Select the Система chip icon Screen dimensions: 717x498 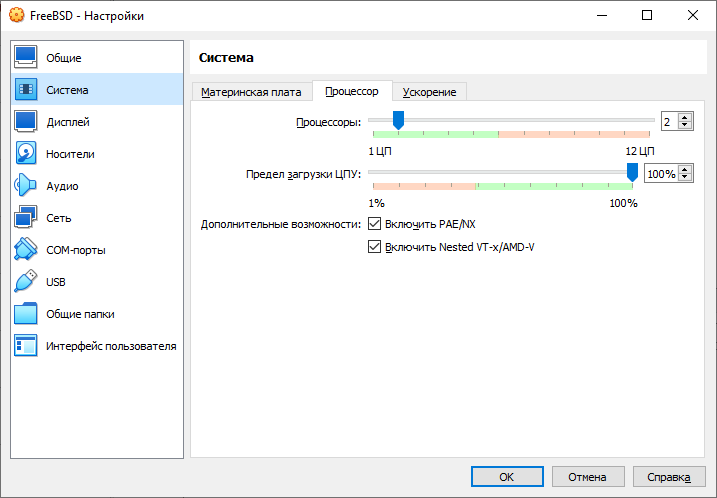(26, 90)
